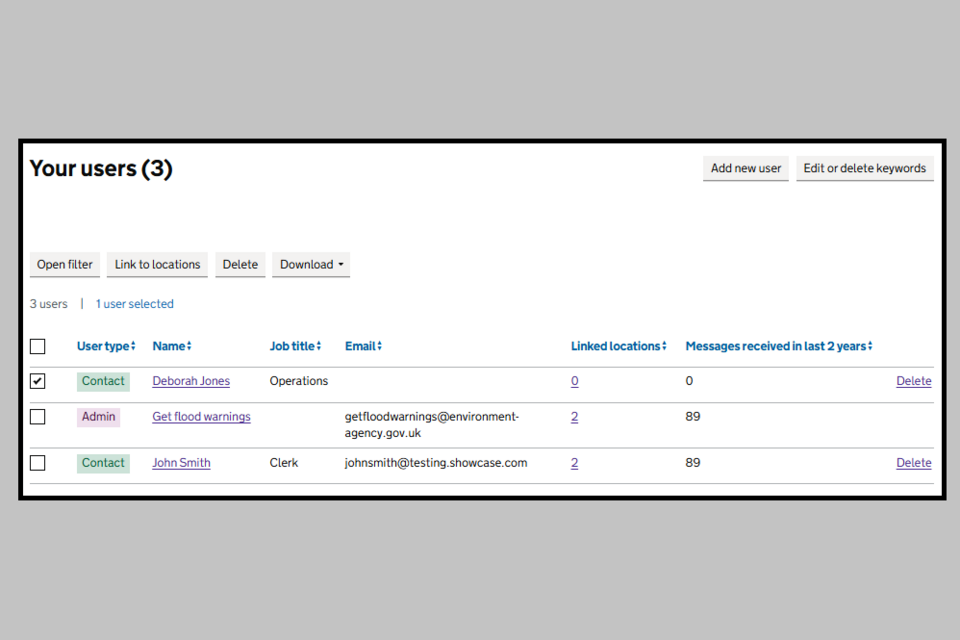Expand the Download dropdown menu
The height and width of the screenshot is (640, 960).
click(311, 265)
